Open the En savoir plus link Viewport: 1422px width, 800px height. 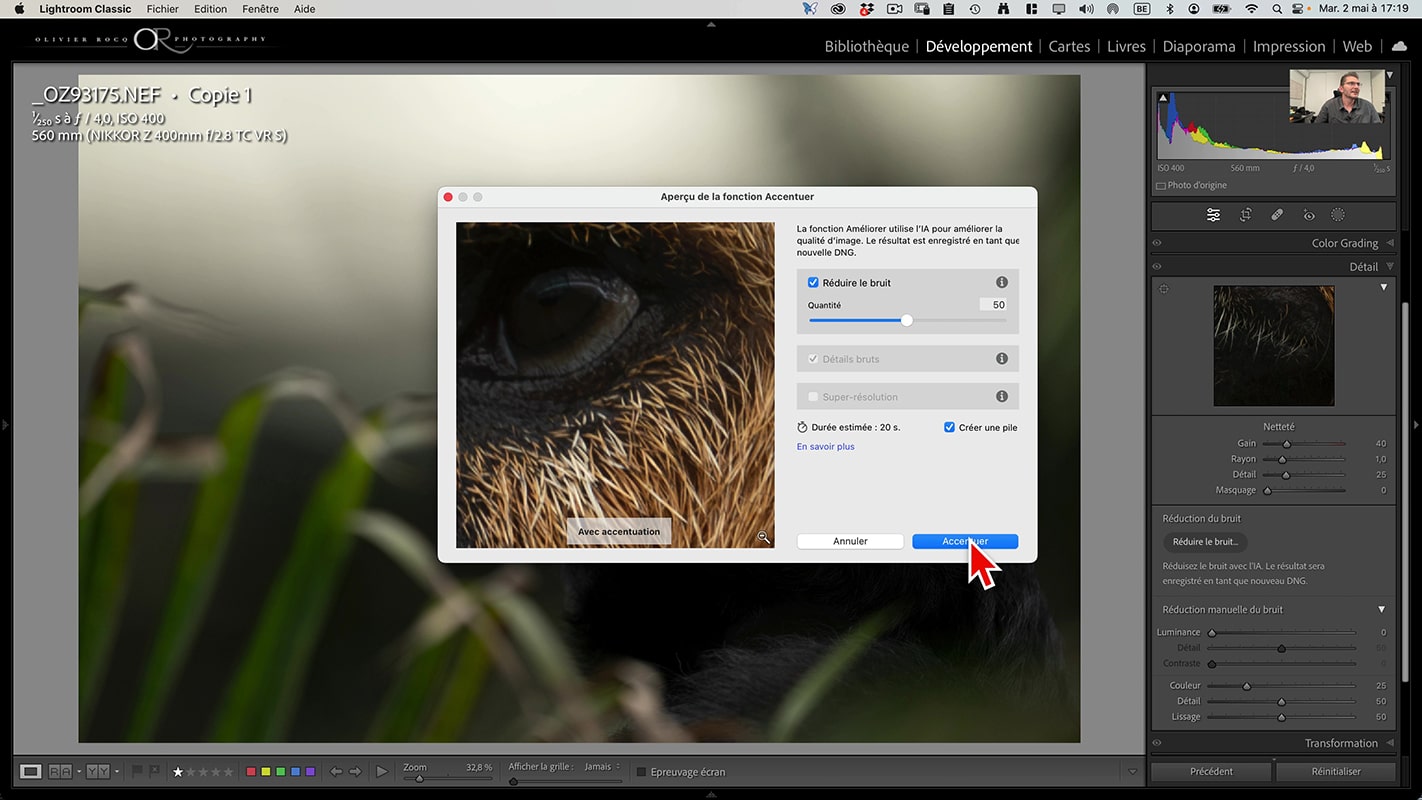tap(825, 447)
